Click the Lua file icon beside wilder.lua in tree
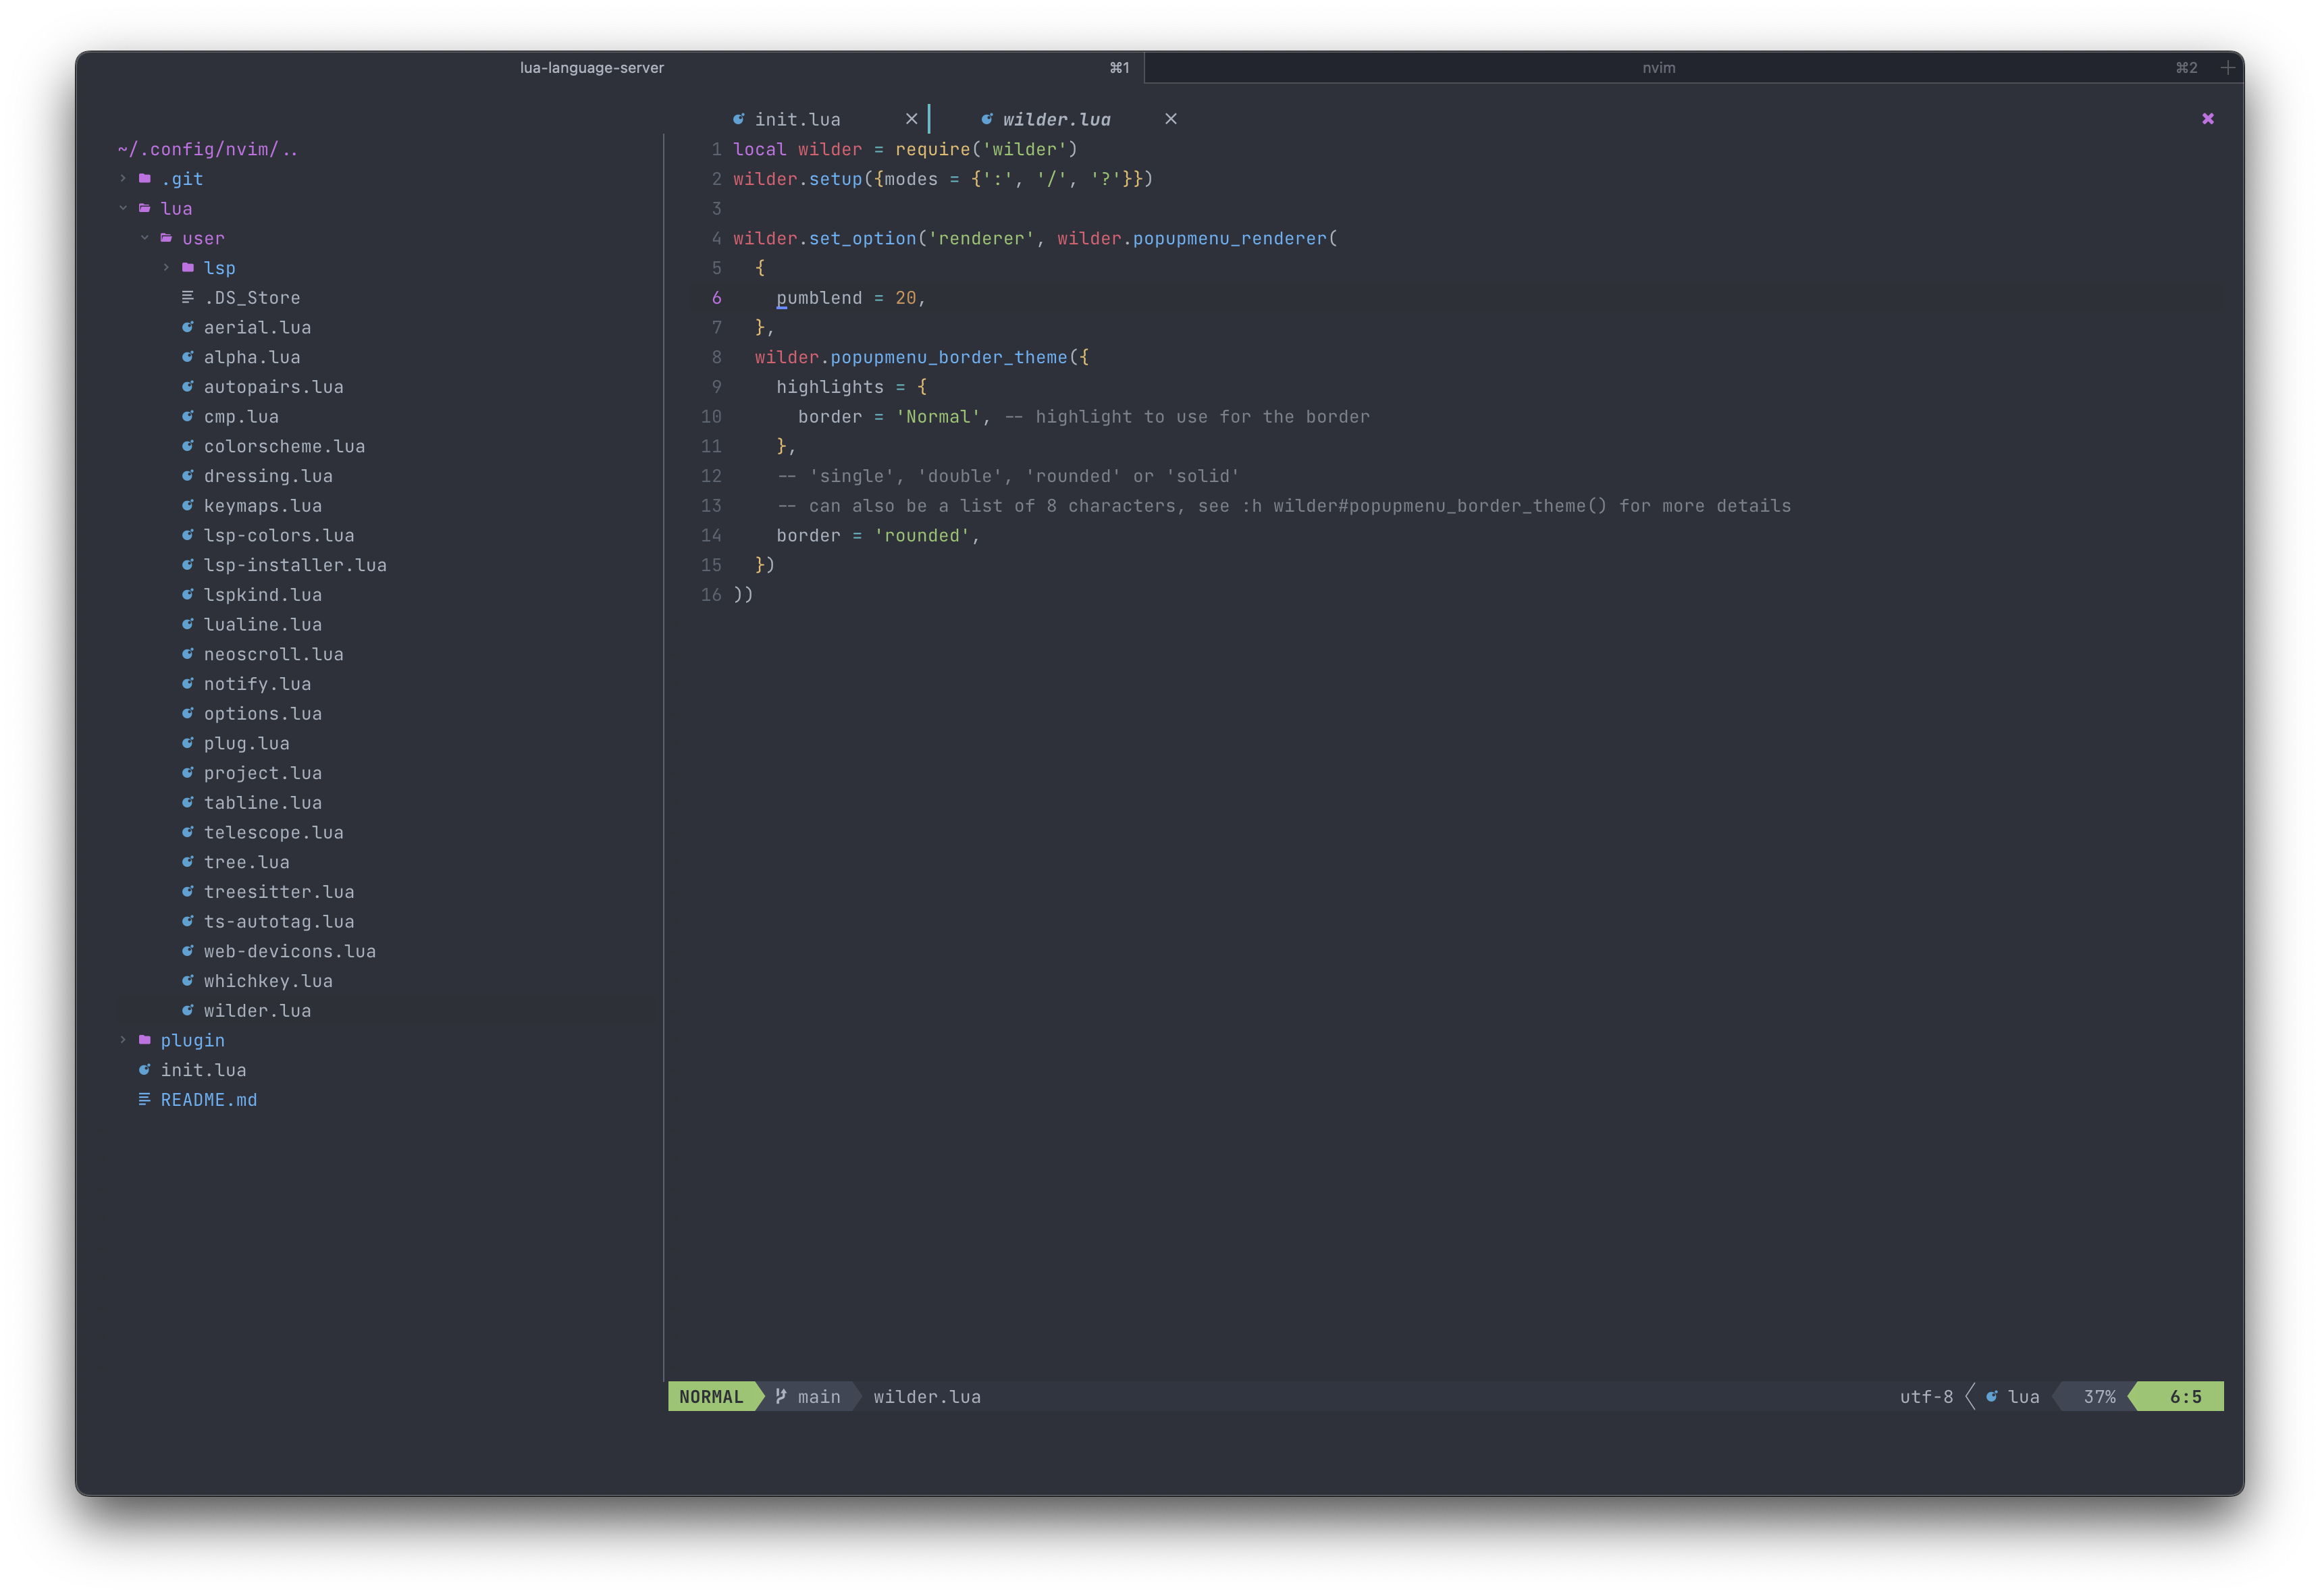 [187, 1010]
